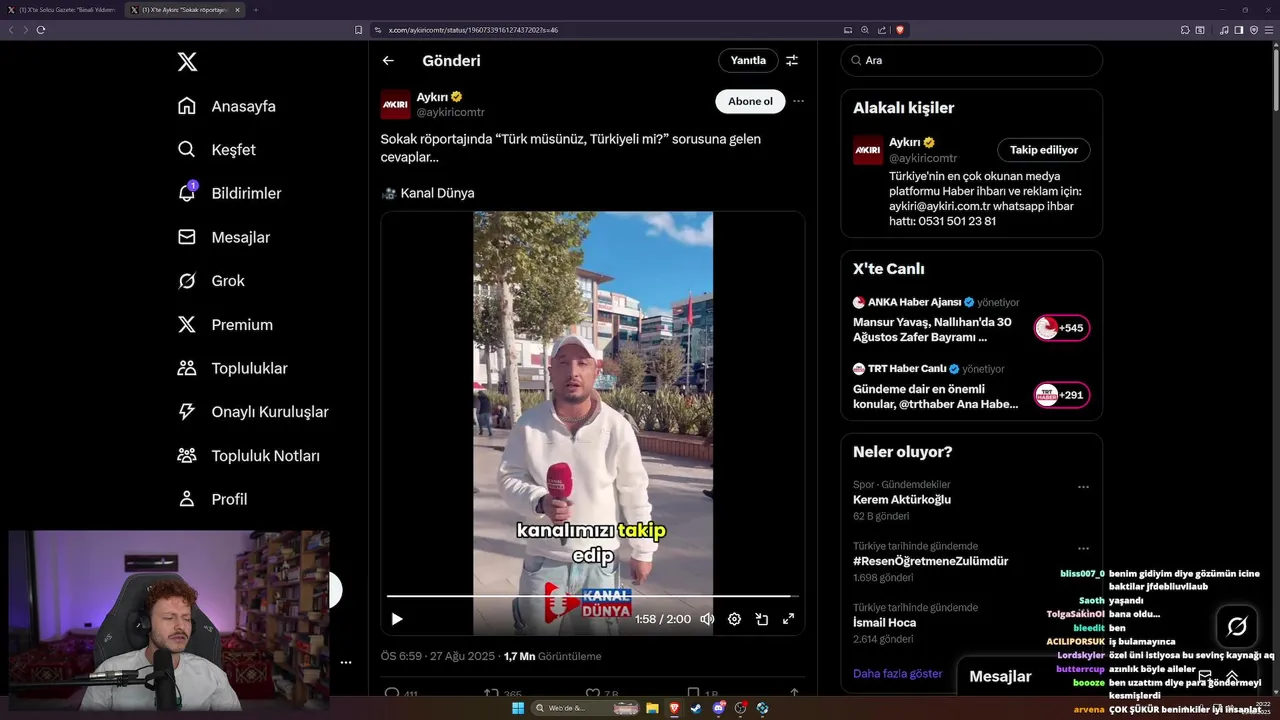Open Keşfet explore page
The width and height of the screenshot is (1280, 720).
(216, 150)
